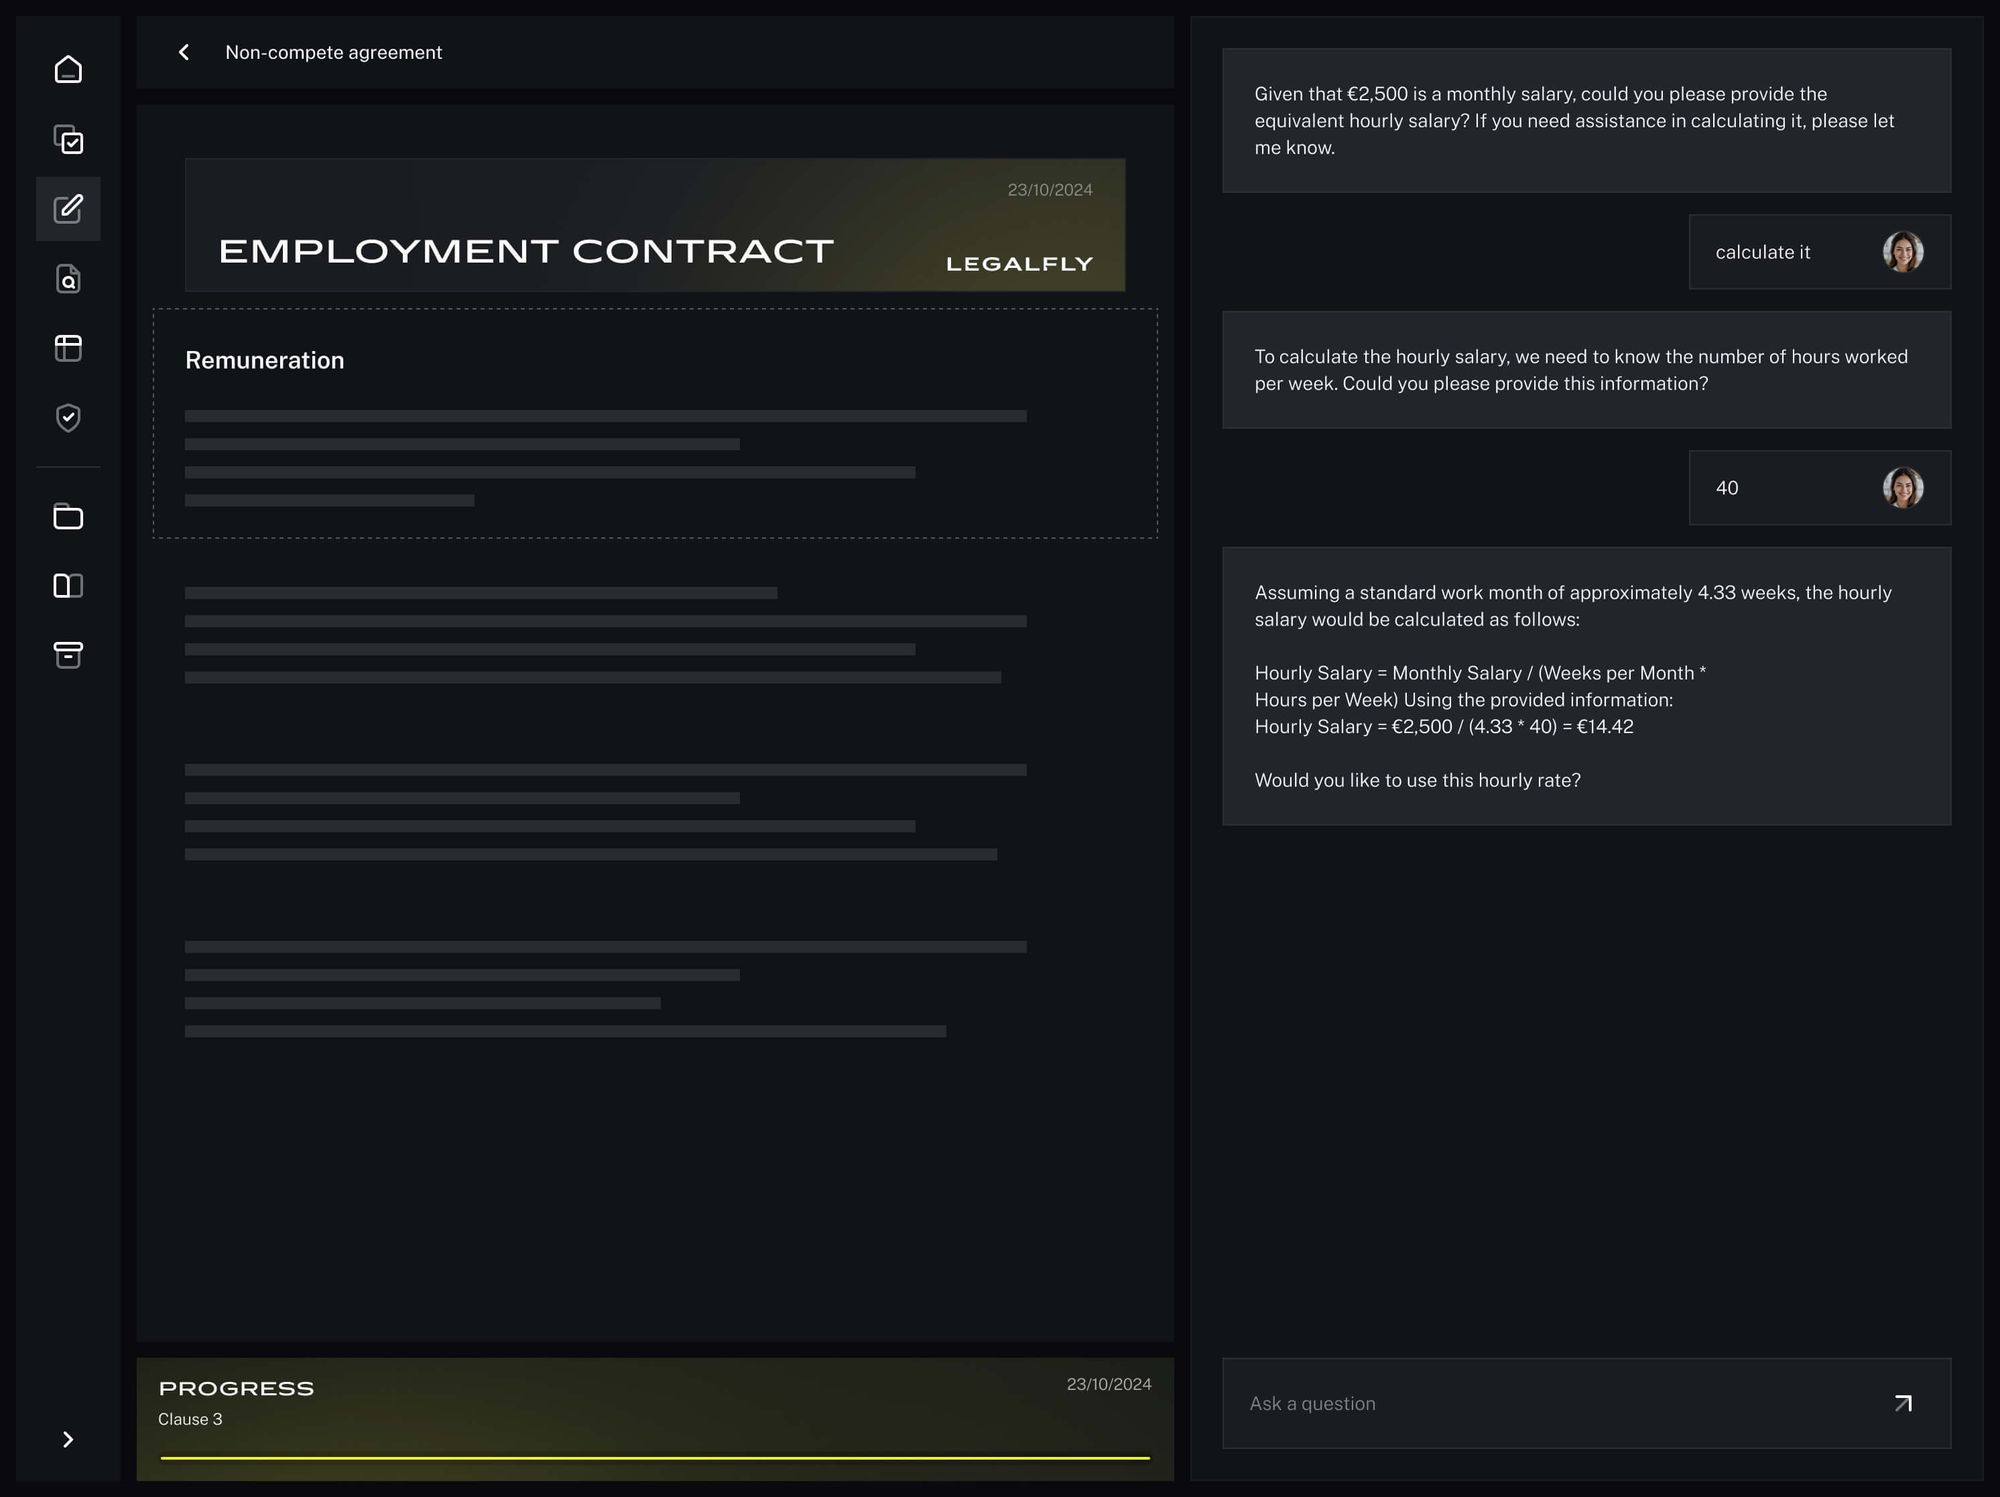The width and height of the screenshot is (2000, 1497).
Task: Click the yellow progress bar for Clause 3
Action: pyautogui.click(x=655, y=1458)
